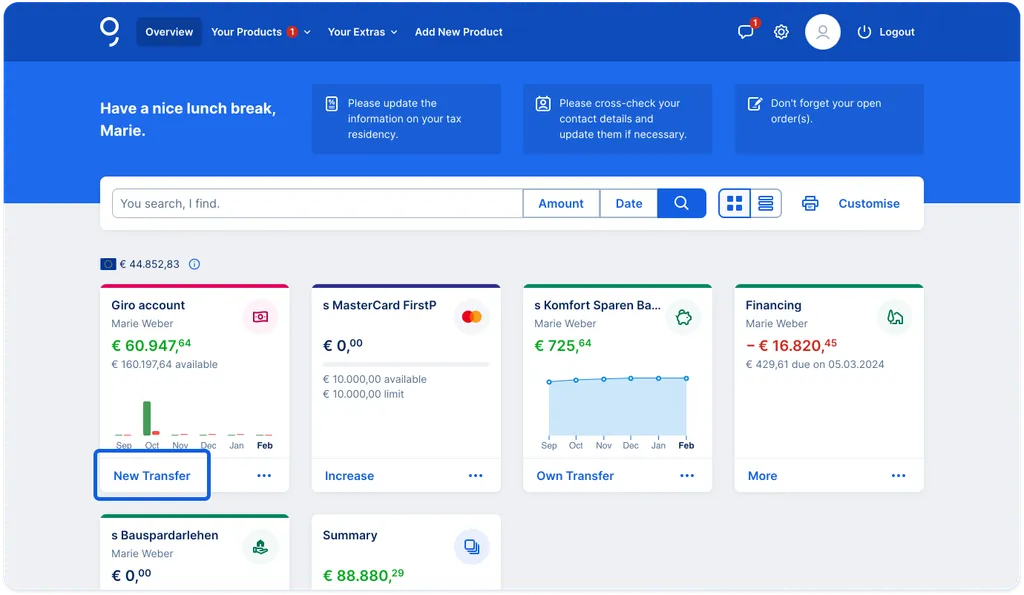Image resolution: width=1024 pixels, height=595 pixels.
Task: Click the green October bar in Giro chart
Action: point(147,418)
